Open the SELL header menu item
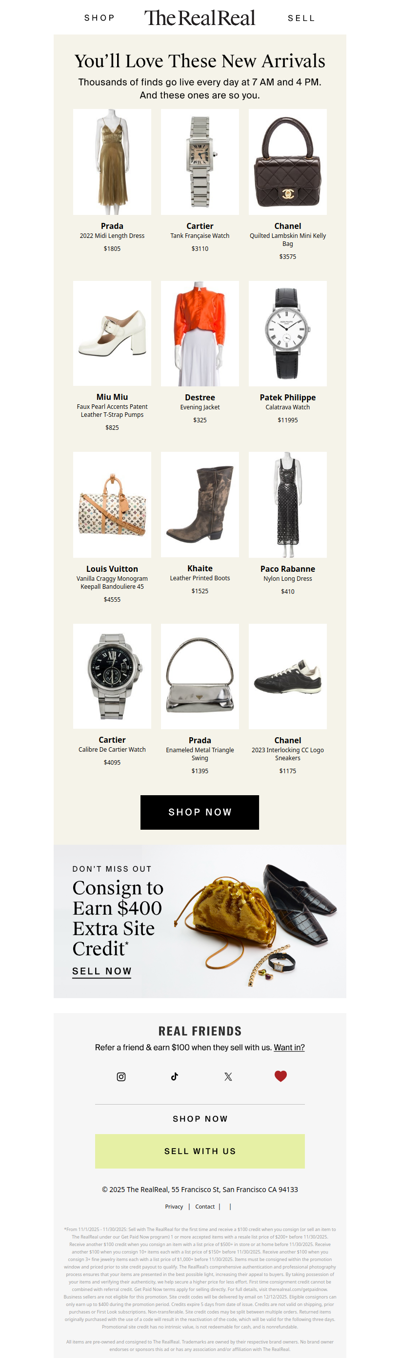The height and width of the screenshot is (1358, 400). [301, 18]
